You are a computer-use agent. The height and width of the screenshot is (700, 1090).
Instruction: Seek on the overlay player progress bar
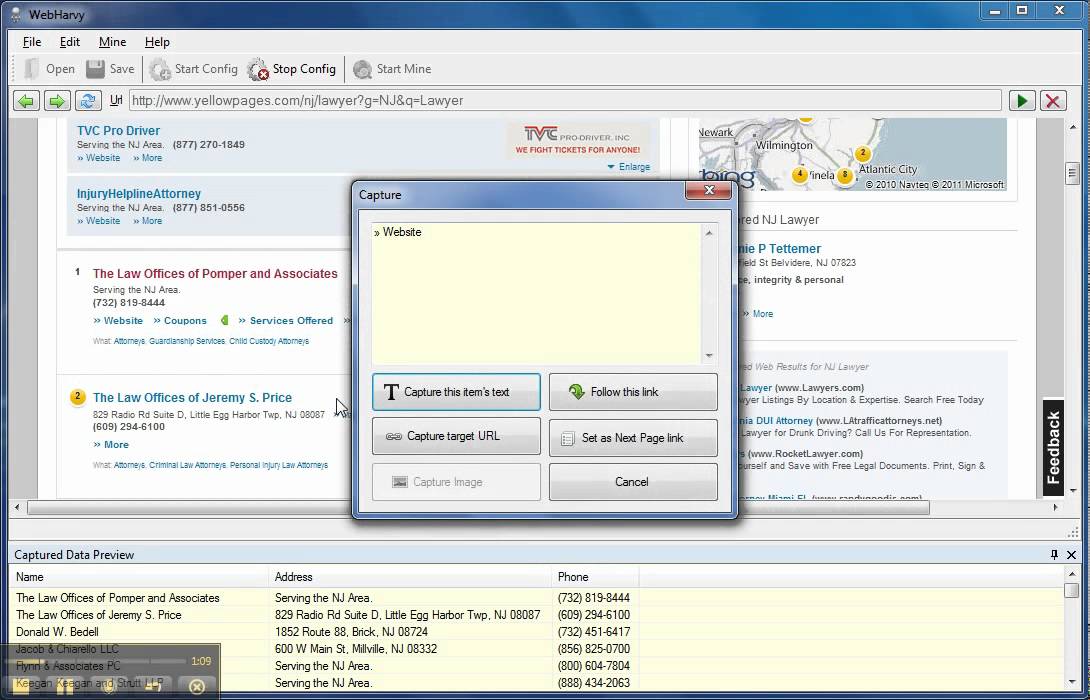97,661
